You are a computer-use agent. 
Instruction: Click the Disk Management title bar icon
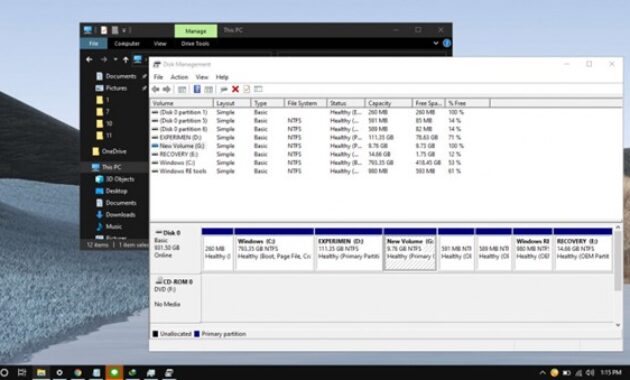[157, 64]
